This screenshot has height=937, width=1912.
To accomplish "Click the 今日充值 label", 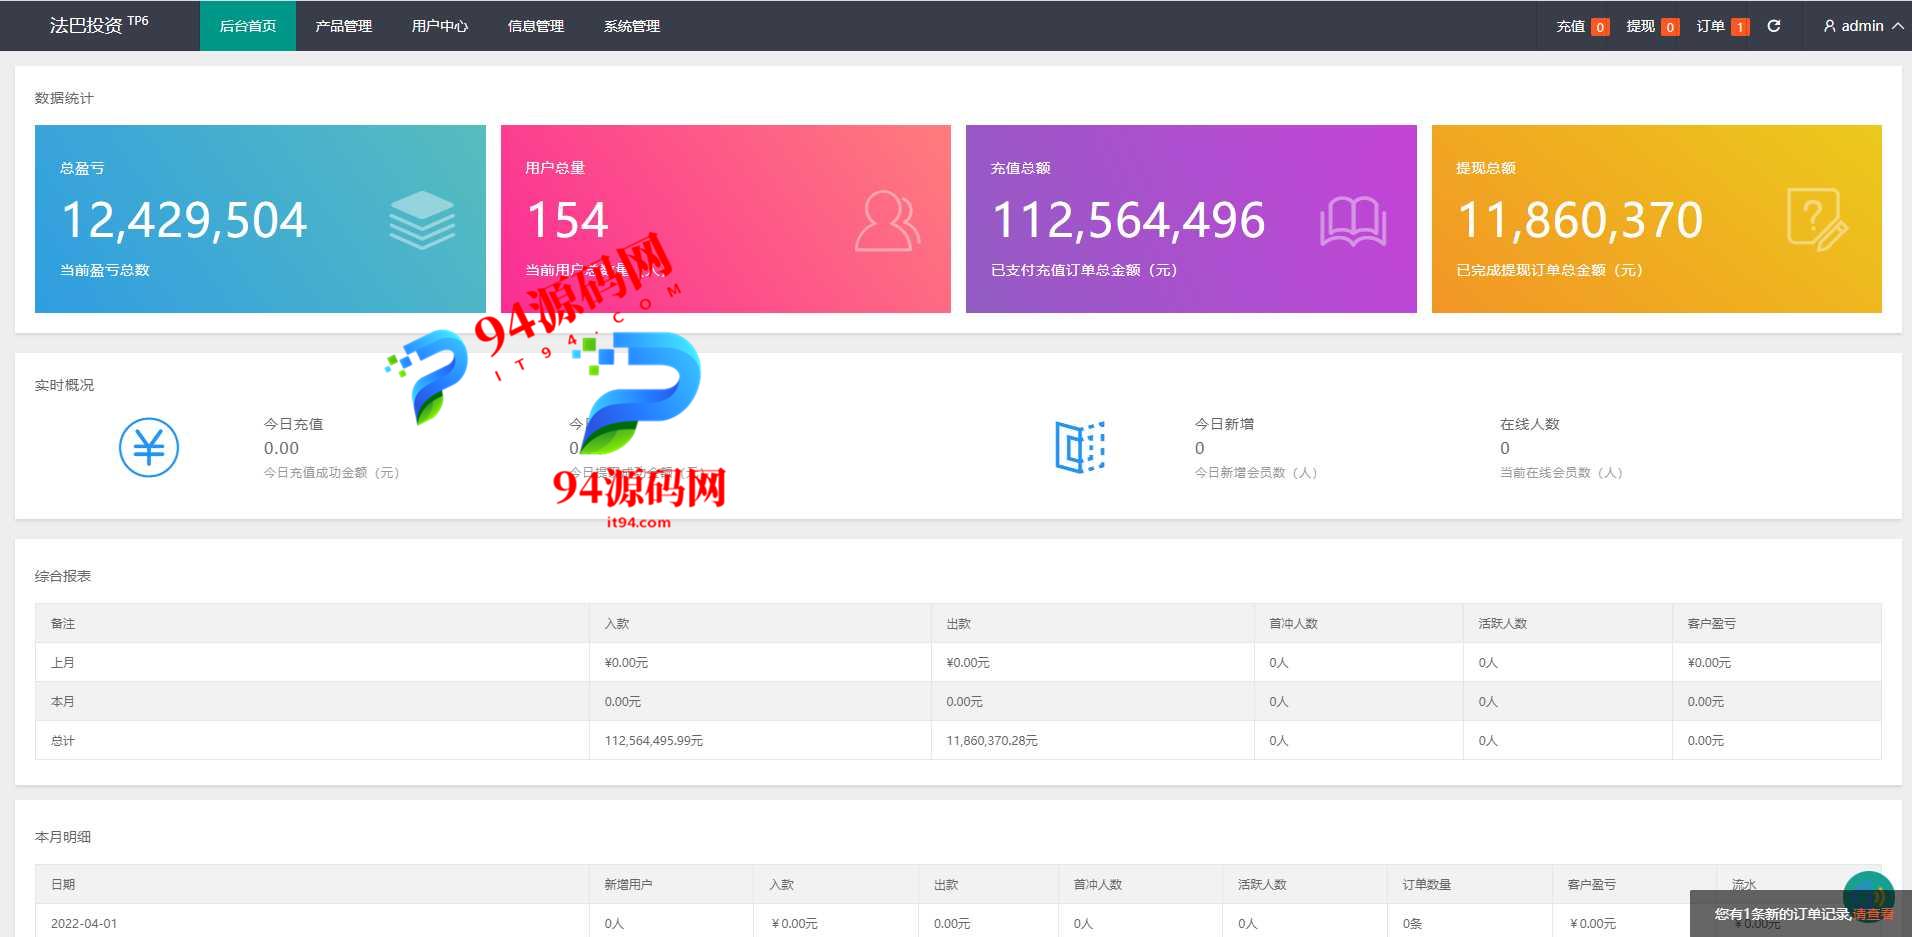I will (x=293, y=424).
